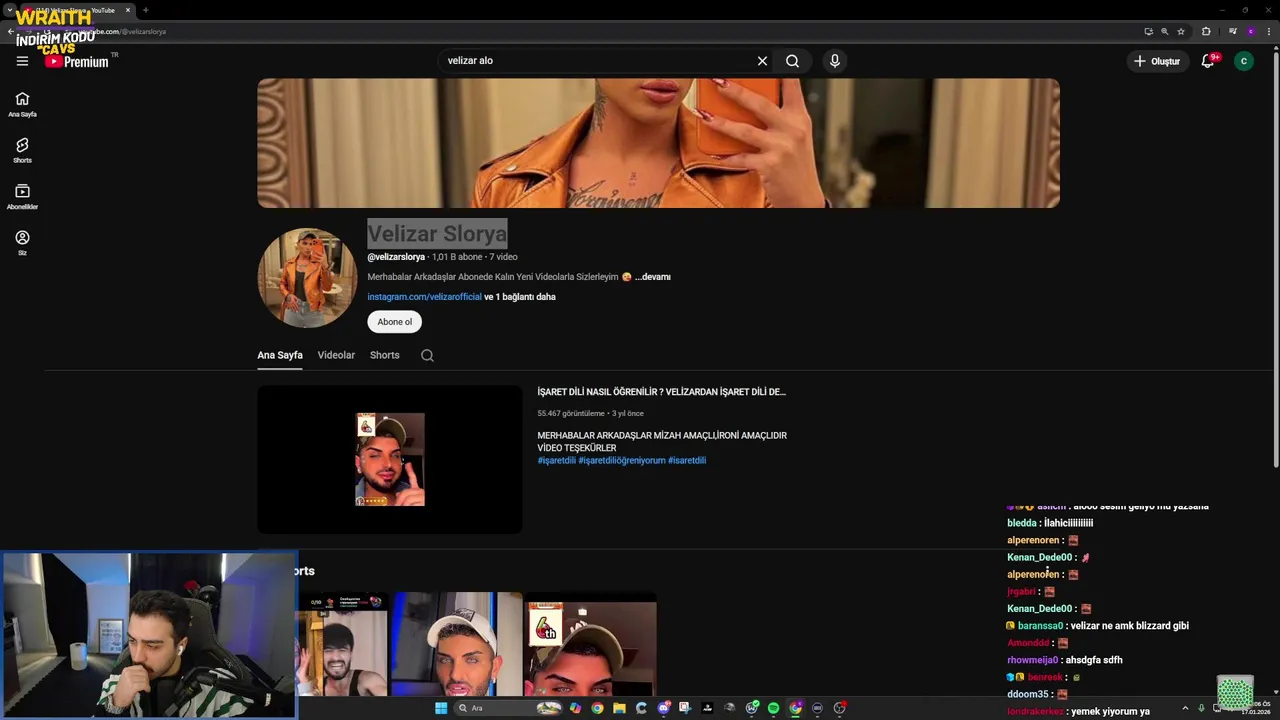The image size is (1280, 720).
Task: Open the İŞARET DİLİ NASIL ÖĞRENİLİR video title
Action: (x=661, y=392)
